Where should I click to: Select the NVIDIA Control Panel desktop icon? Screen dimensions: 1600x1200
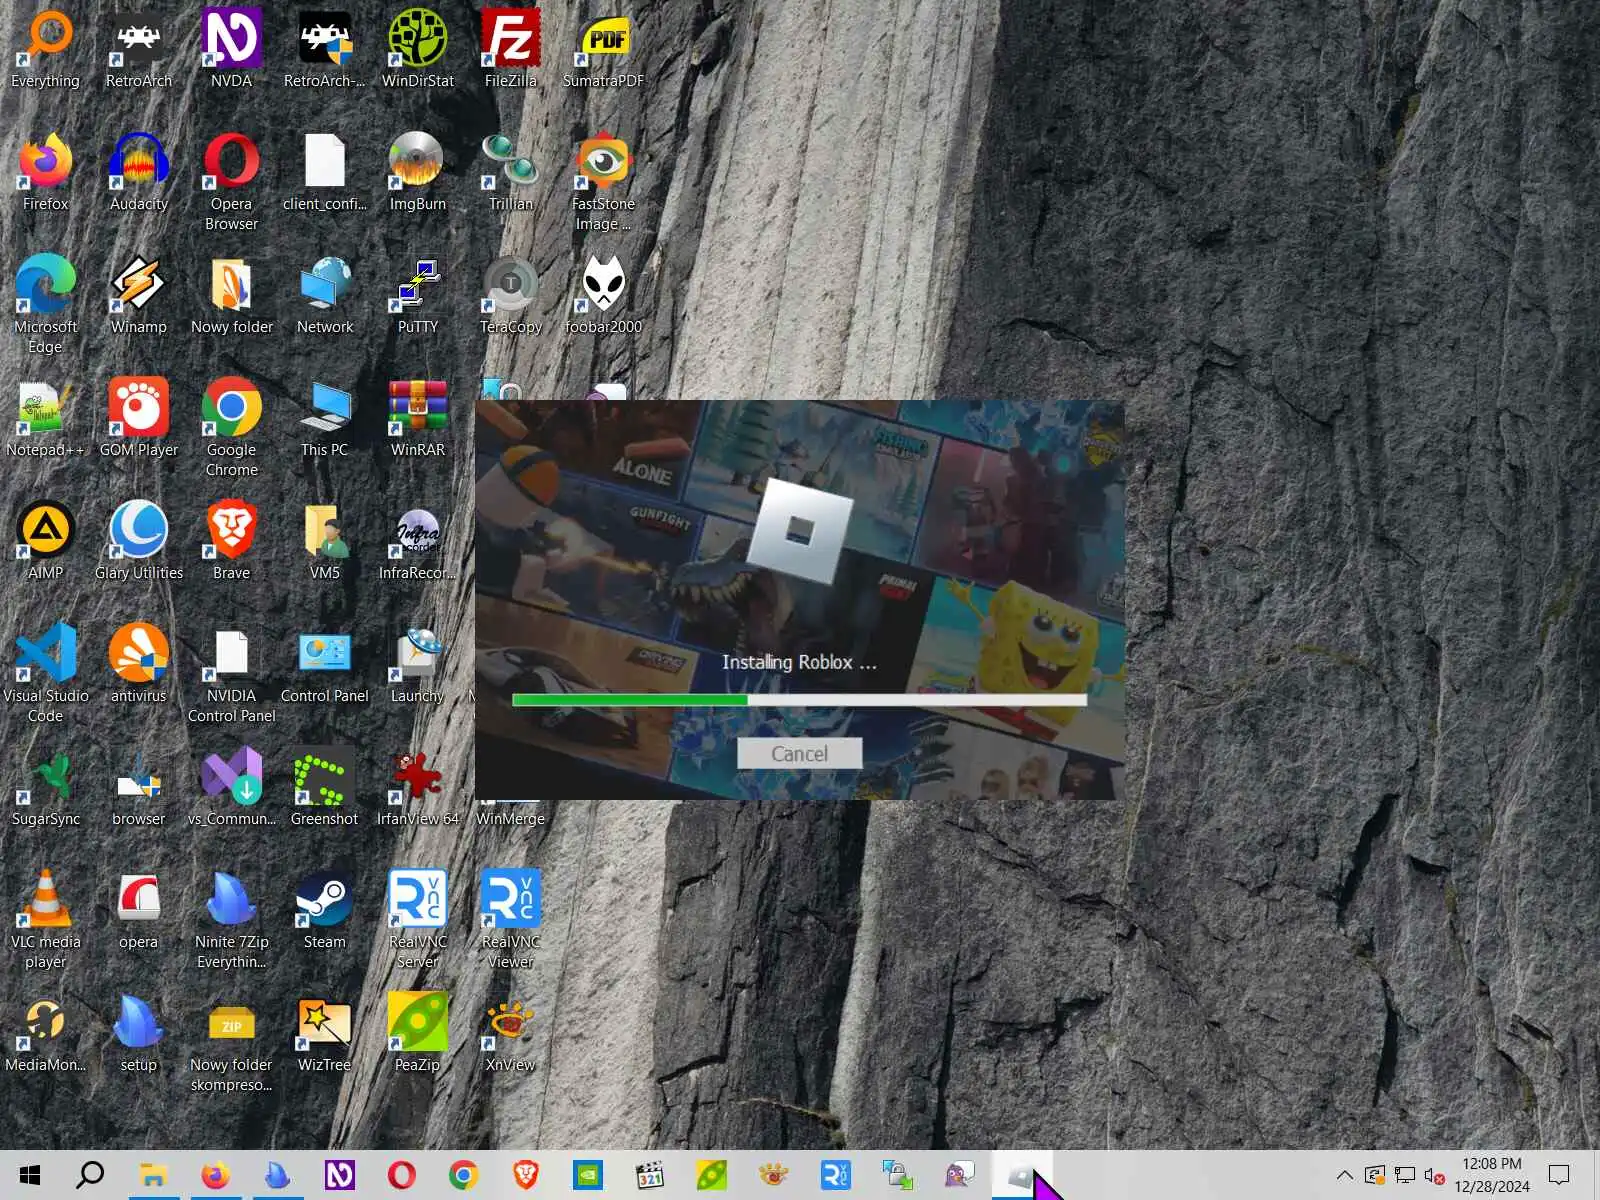pyautogui.click(x=231, y=674)
